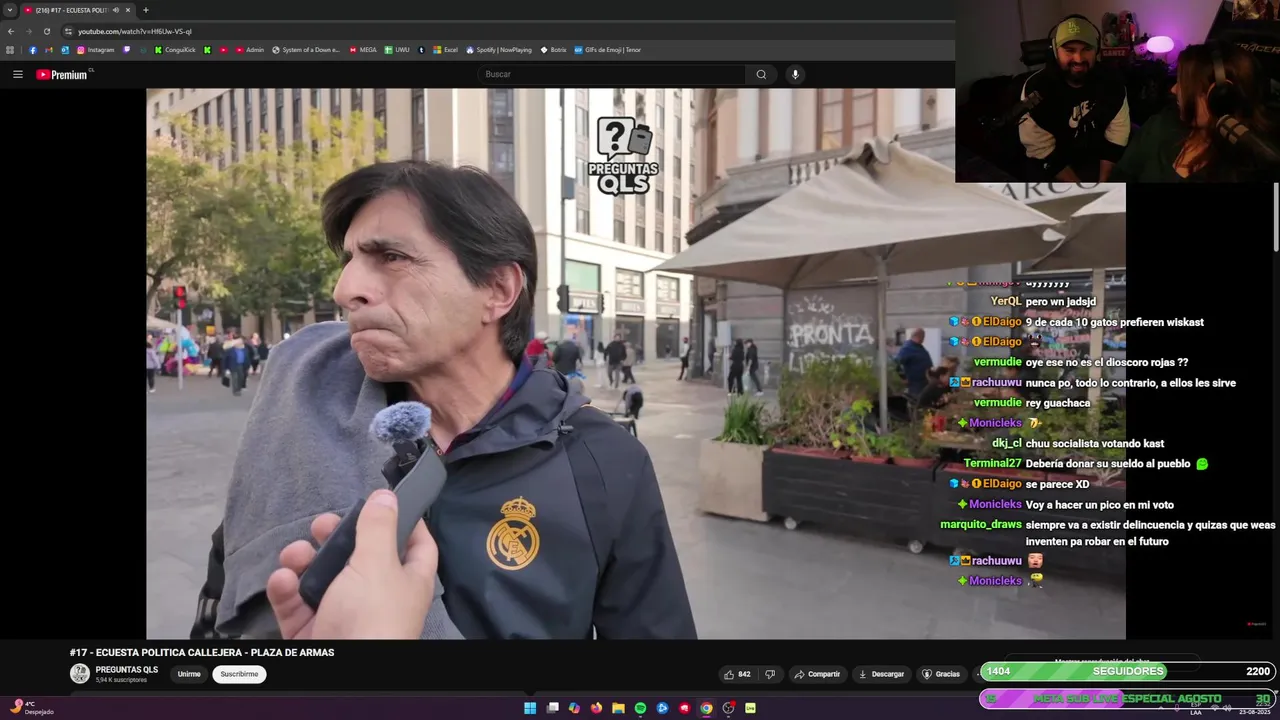Open the MEGA bookmark
This screenshot has height=720, width=1280.
[x=363, y=50]
